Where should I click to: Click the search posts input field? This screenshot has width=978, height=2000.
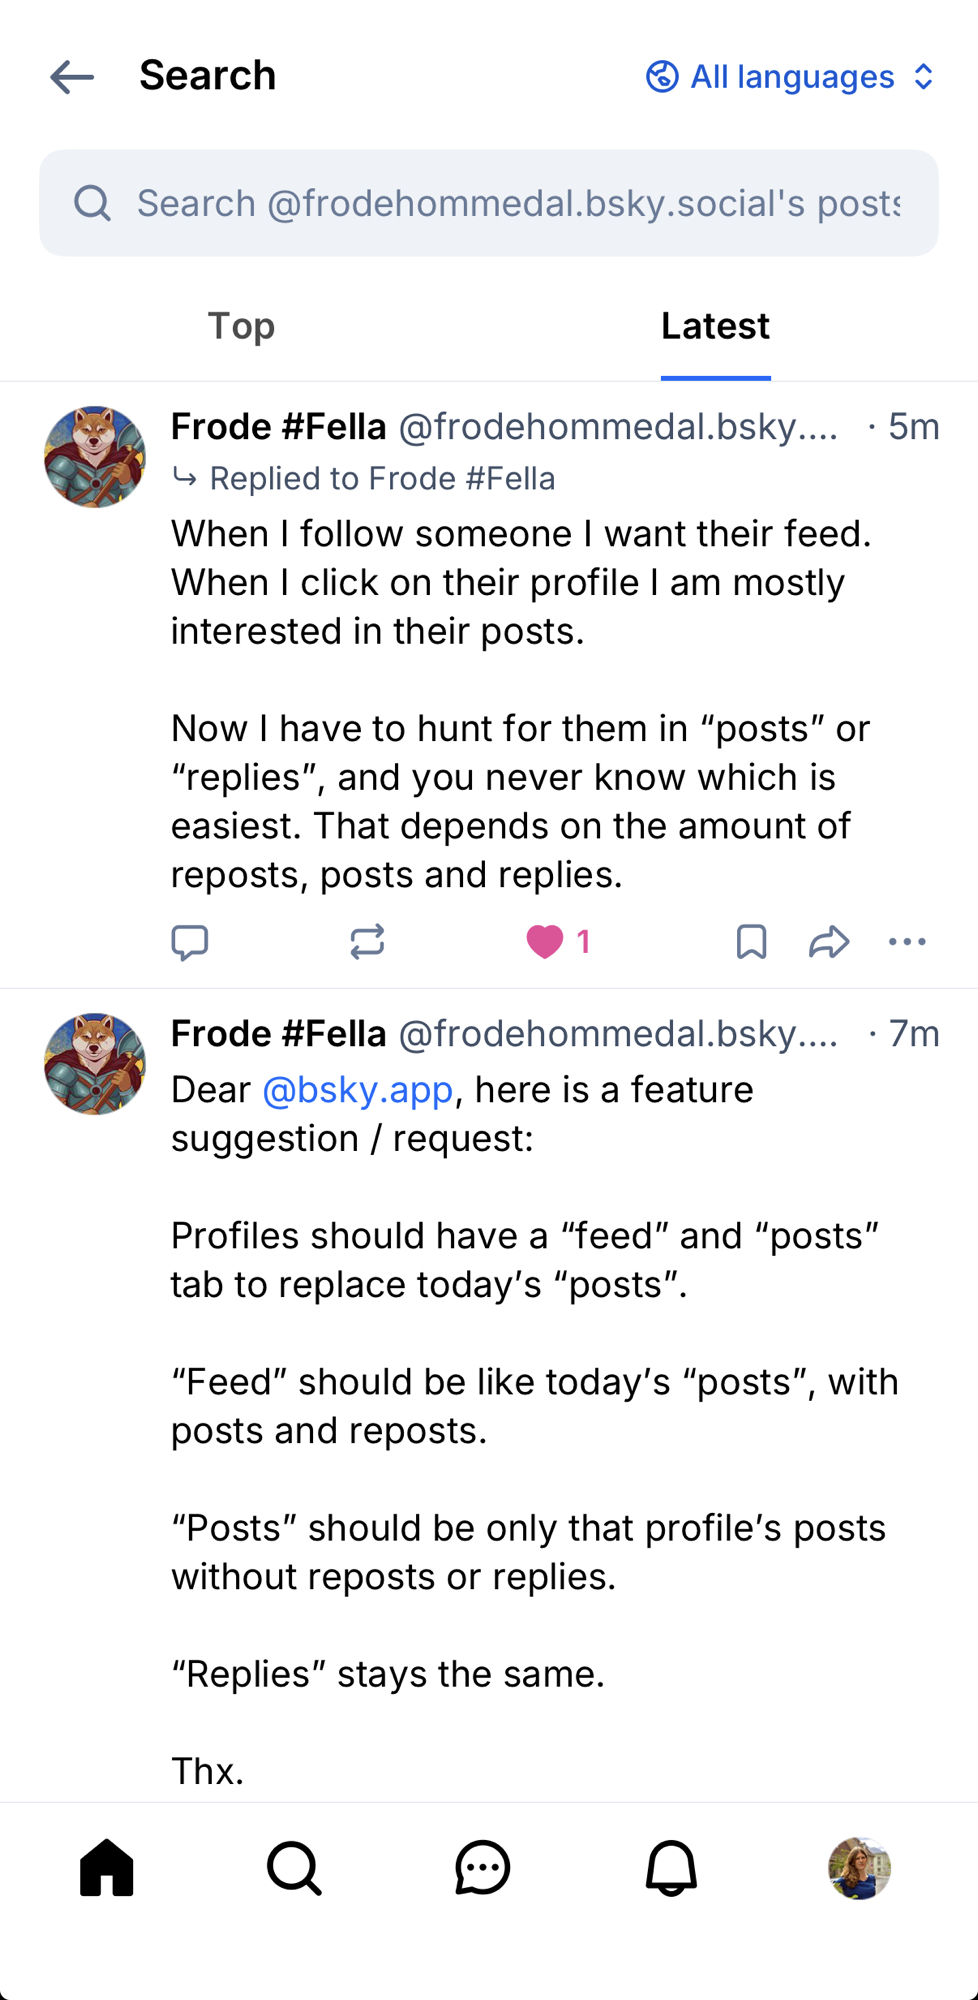click(x=517, y=204)
